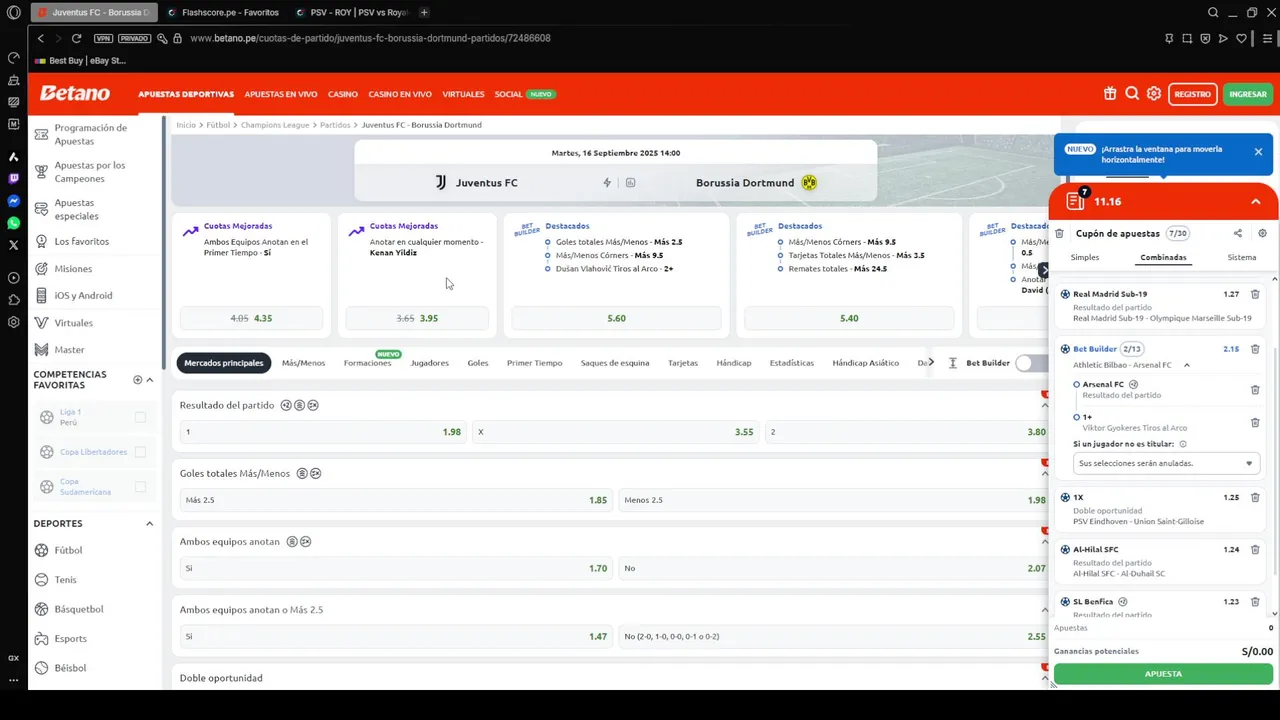This screenshot has height=720, width=1280.
Task: Click the Ingresar button
Action: (1248, 94)
